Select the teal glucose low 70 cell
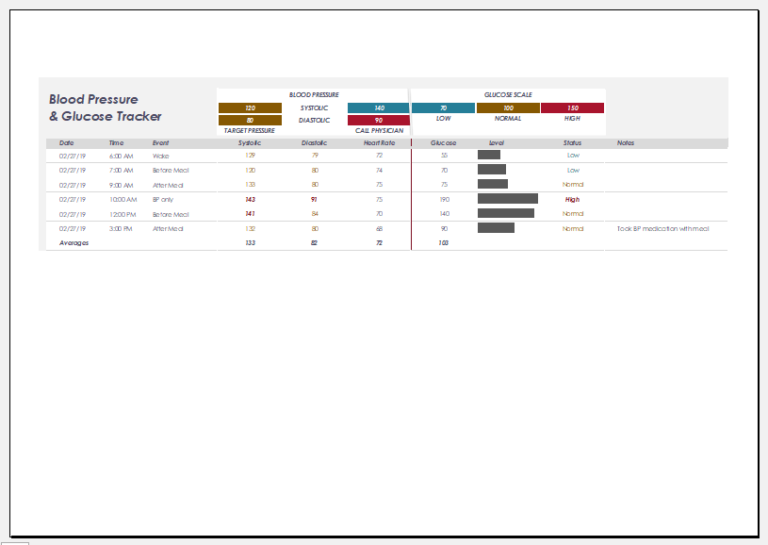 pyautogui.click(x=443, y=108)
